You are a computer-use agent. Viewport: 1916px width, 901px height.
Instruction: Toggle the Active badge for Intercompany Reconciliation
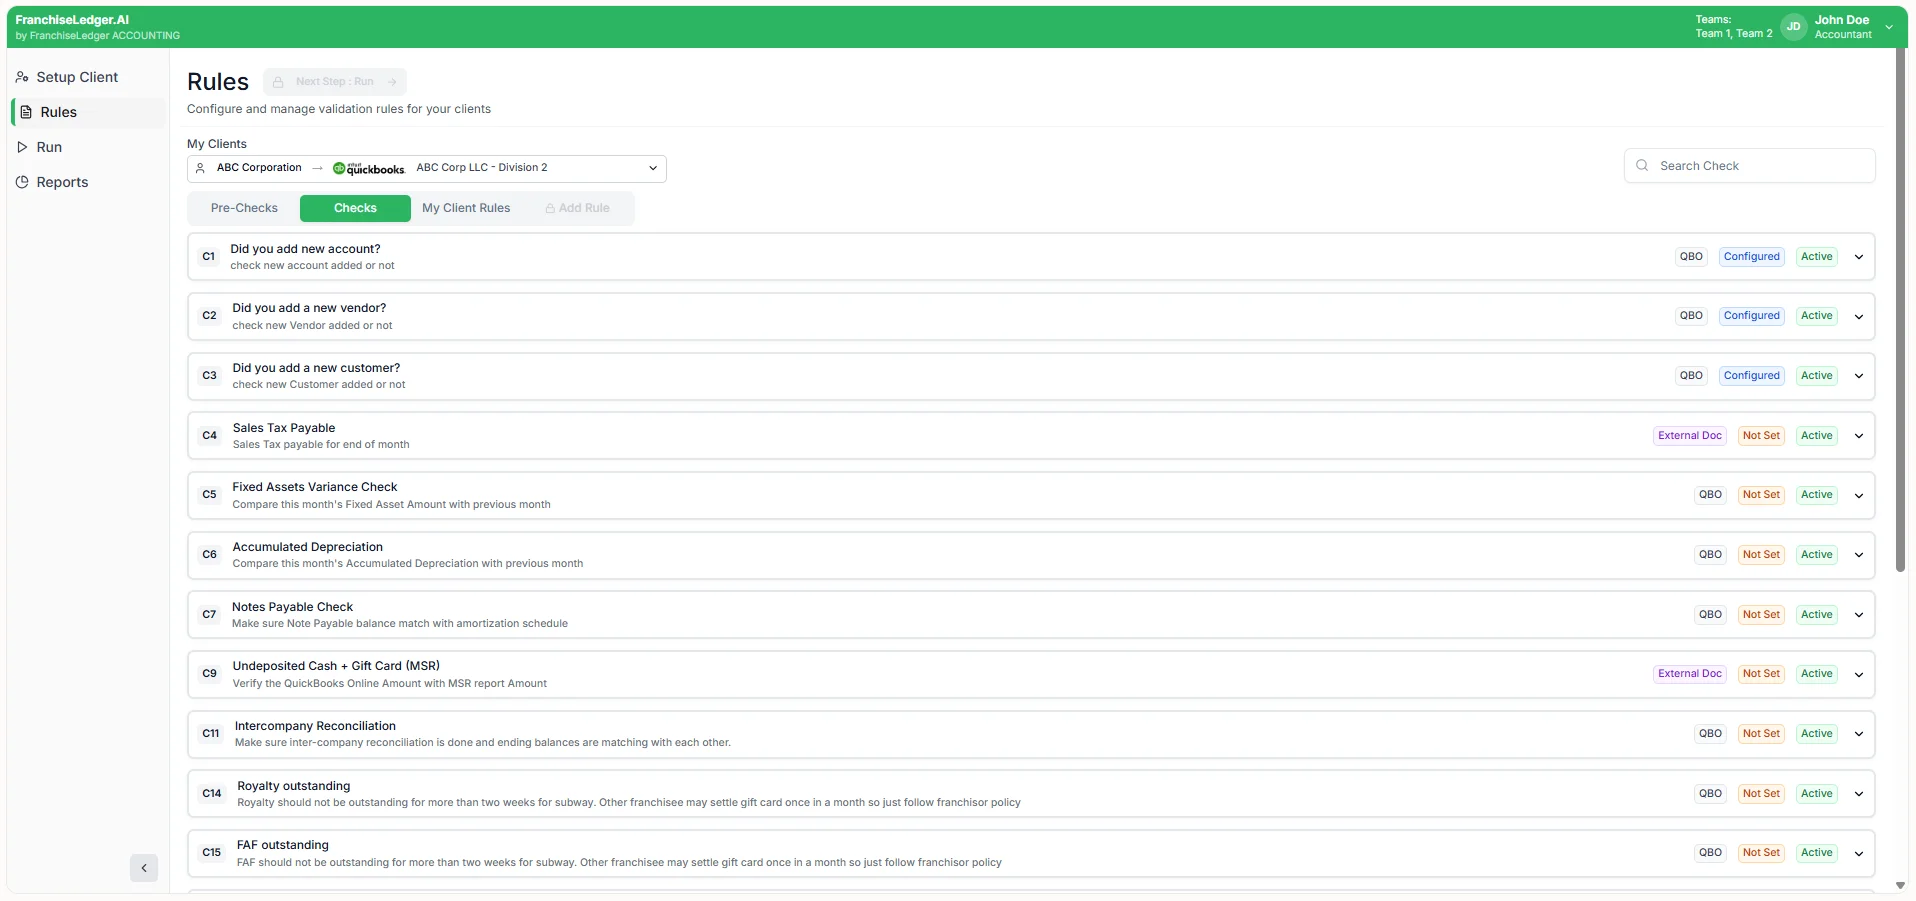tap(1817, 733)
